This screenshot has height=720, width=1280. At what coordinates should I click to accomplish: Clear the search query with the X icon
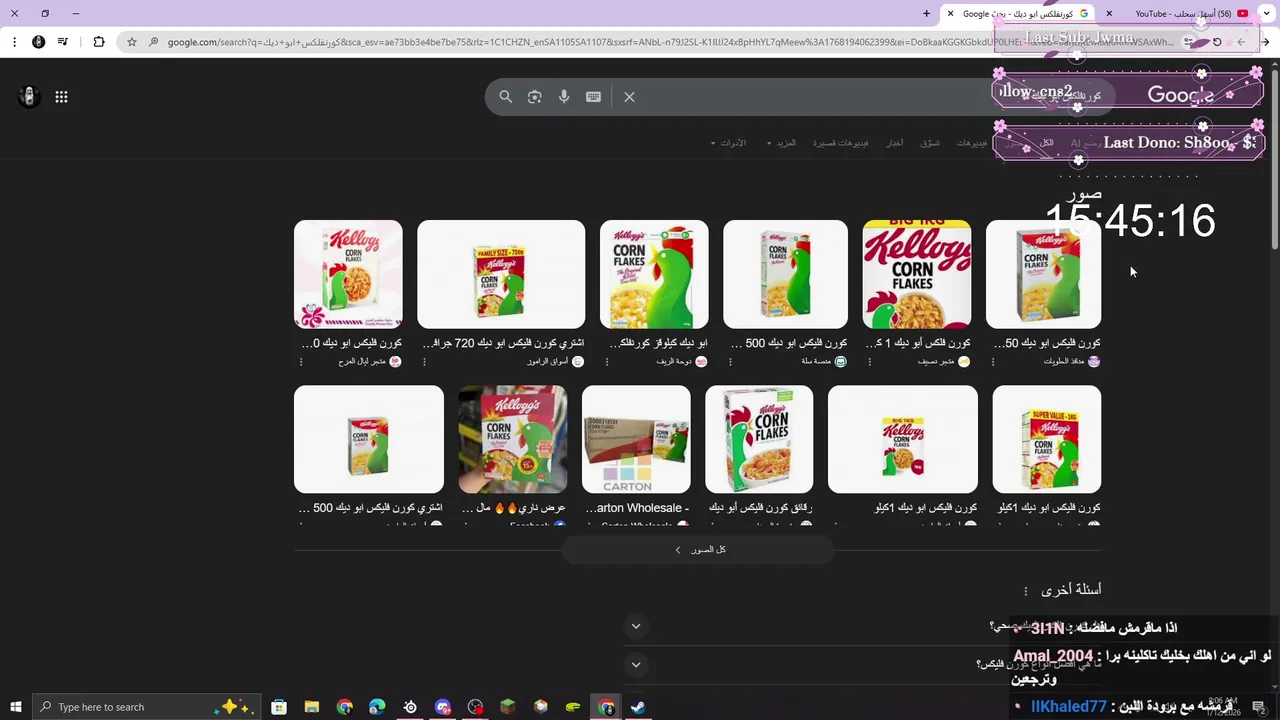click(629, 97)
